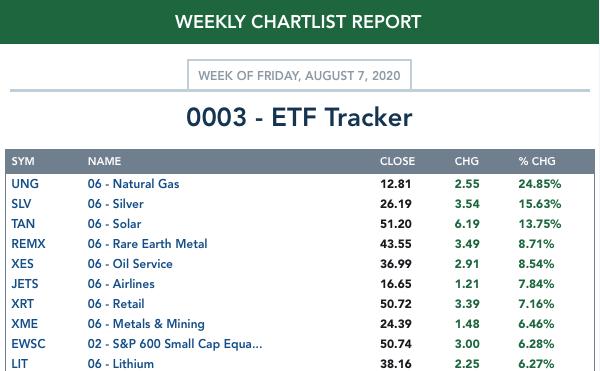Open the 06 - Silver chart link
The image size is (600, 371).
coord(116,204)
